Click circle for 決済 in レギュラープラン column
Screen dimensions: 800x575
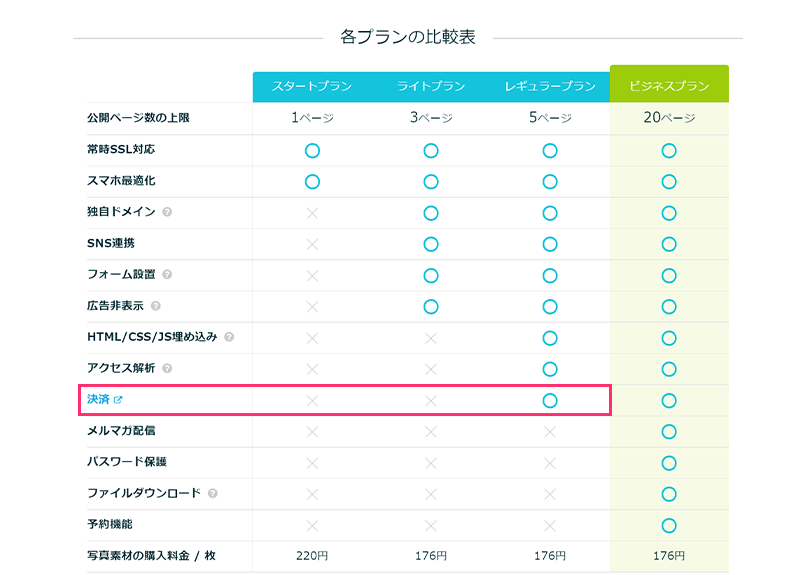pos(550,400)
